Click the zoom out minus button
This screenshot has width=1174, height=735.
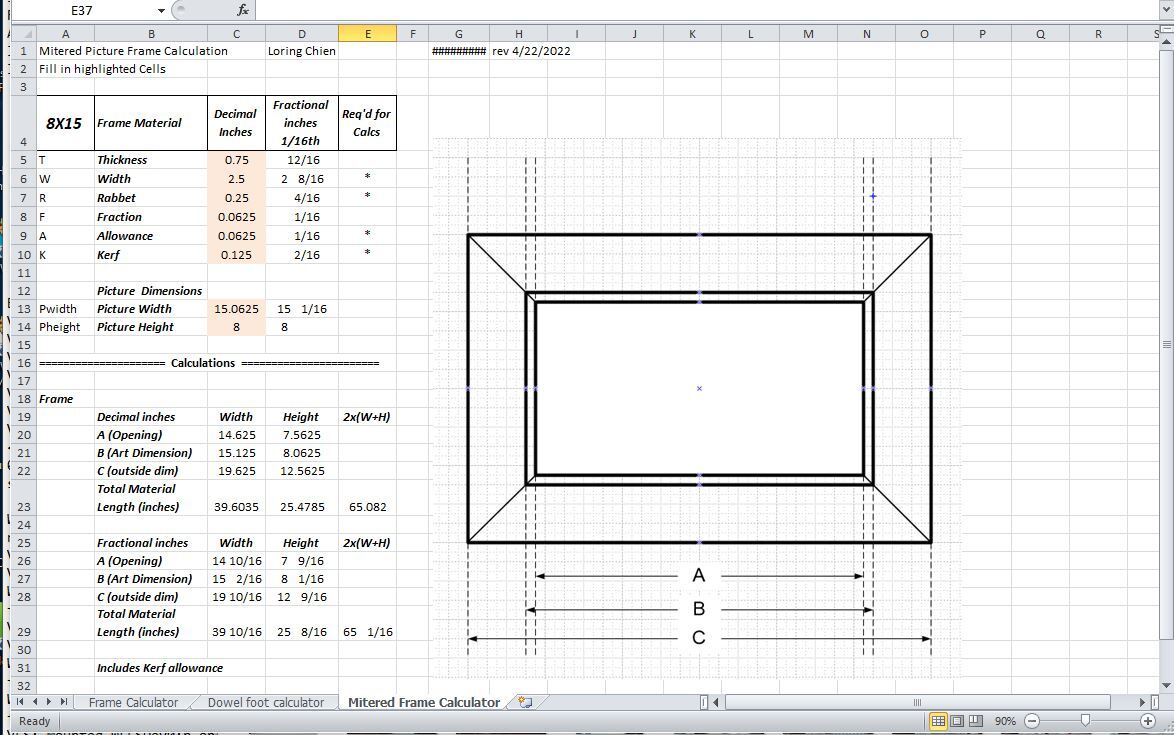[x=1032, y=721]
